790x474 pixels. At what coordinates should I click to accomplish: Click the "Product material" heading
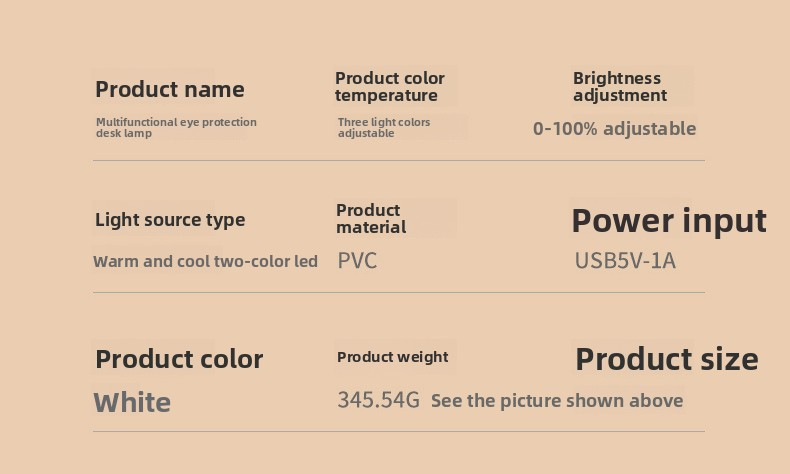click(371, 218)
